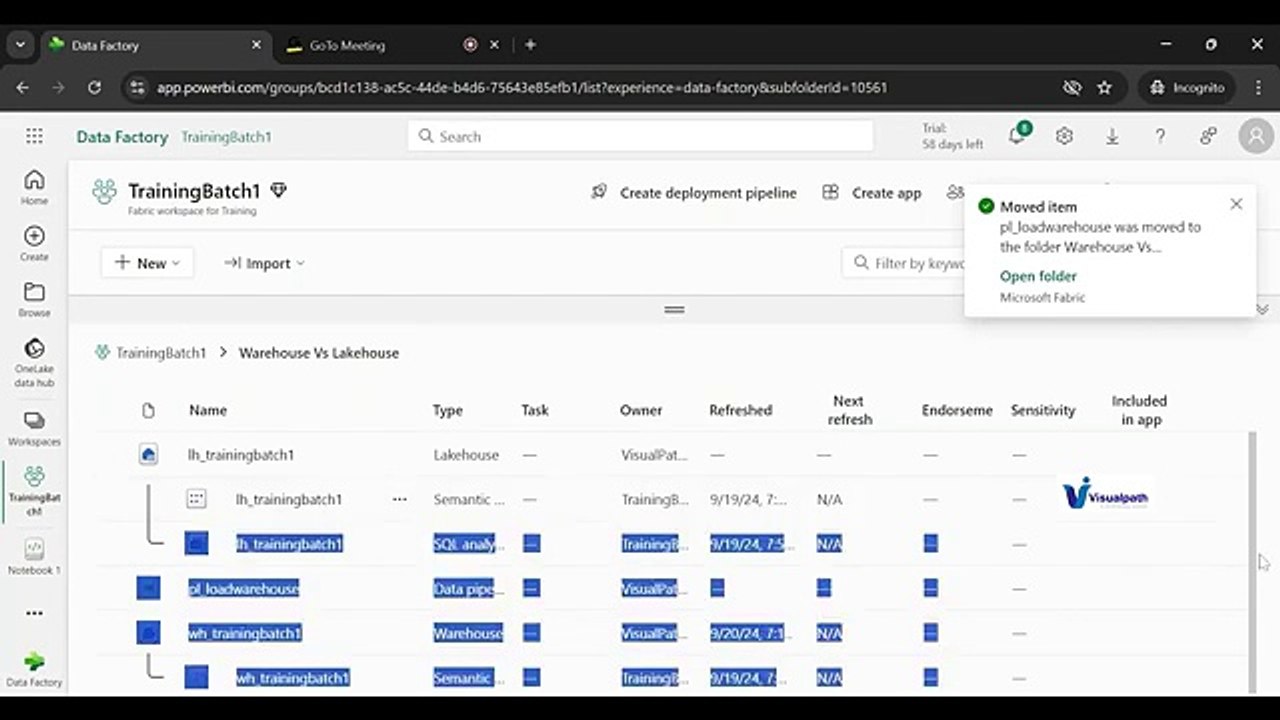Open the New dropdown
Image resolution: width=1280 pixels, height=720 pixels.
tap(147, 263)
